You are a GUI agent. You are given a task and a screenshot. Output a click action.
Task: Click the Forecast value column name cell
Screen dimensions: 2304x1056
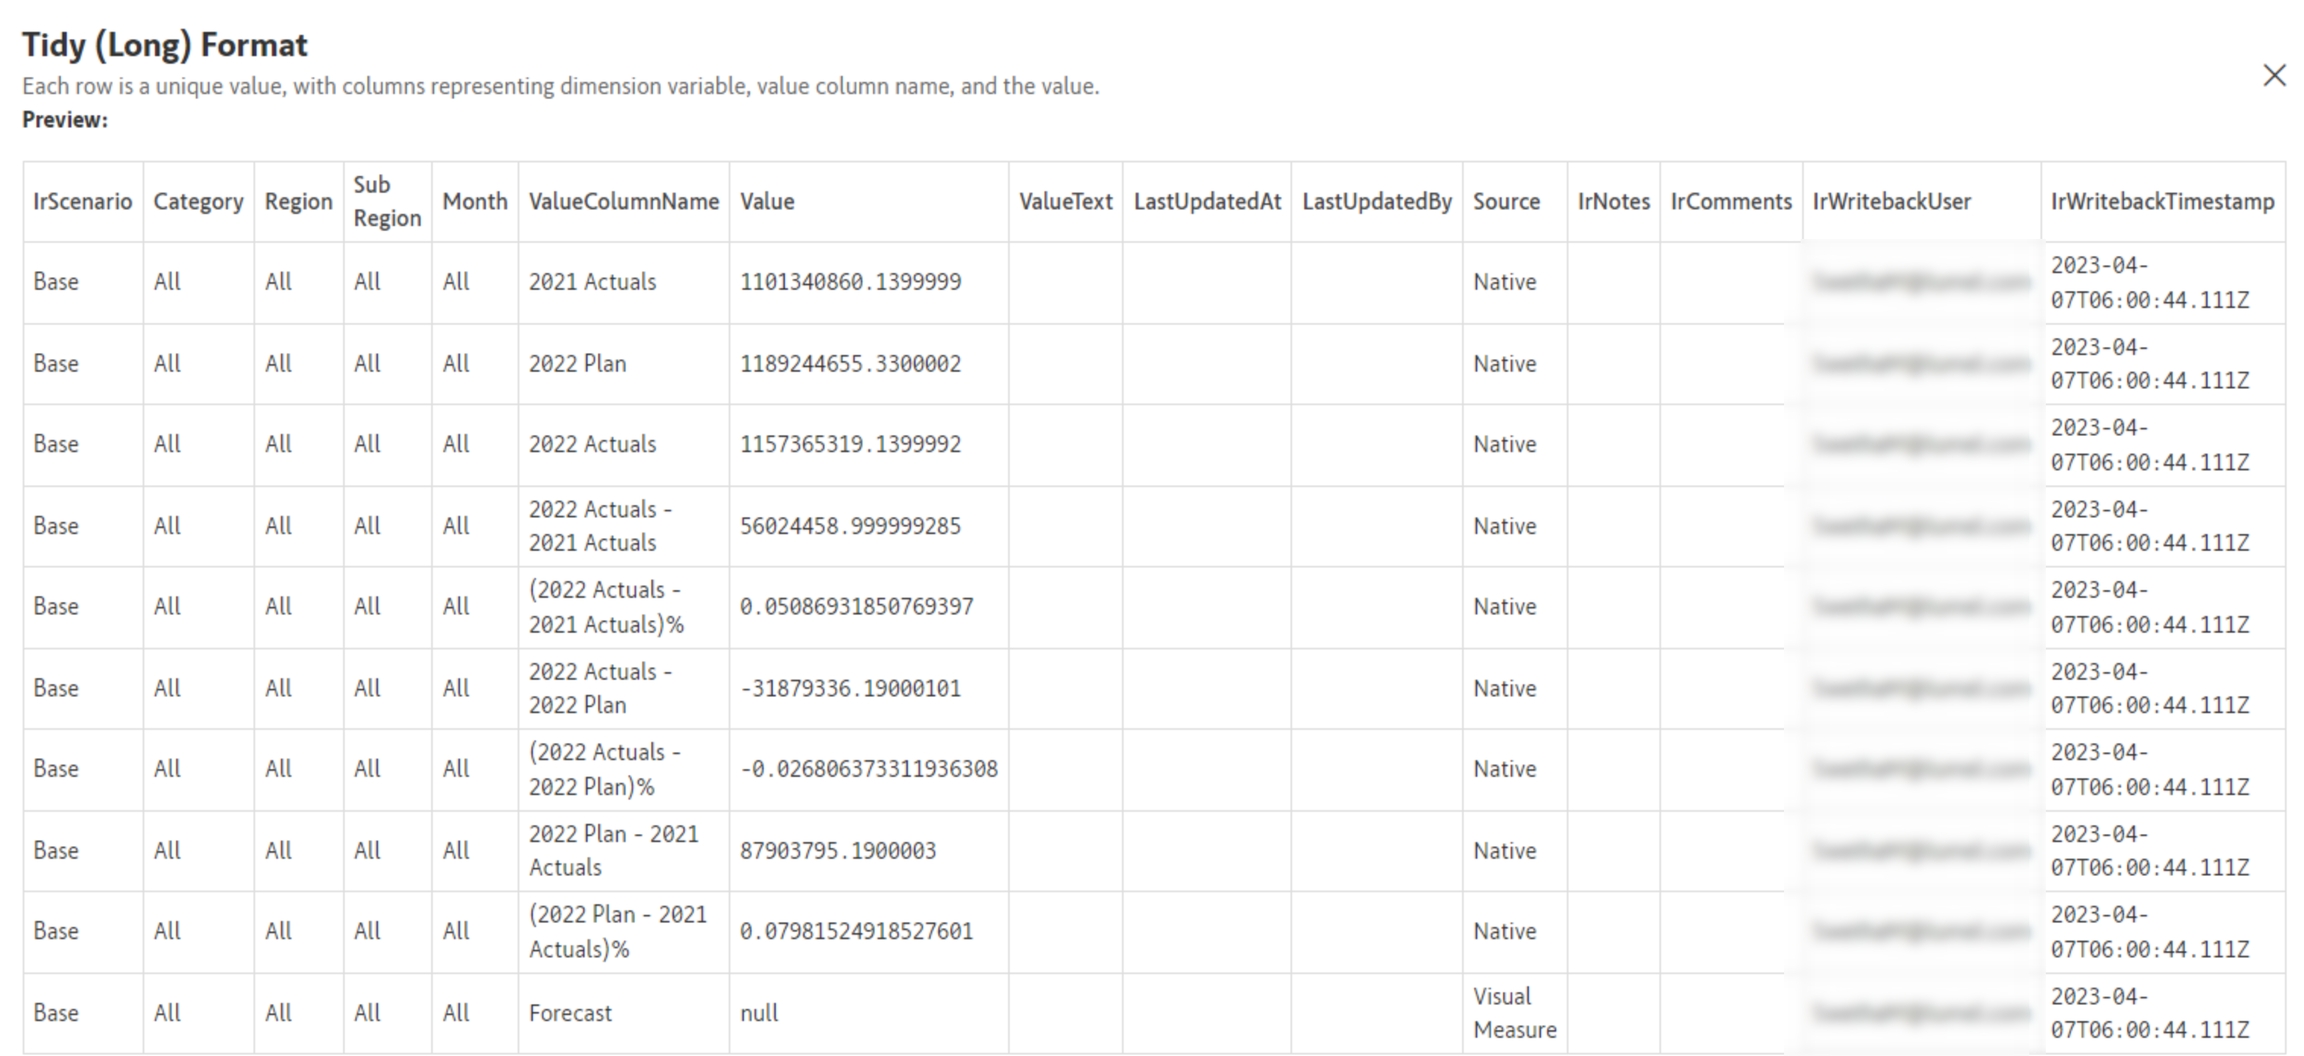point(570,1013)
